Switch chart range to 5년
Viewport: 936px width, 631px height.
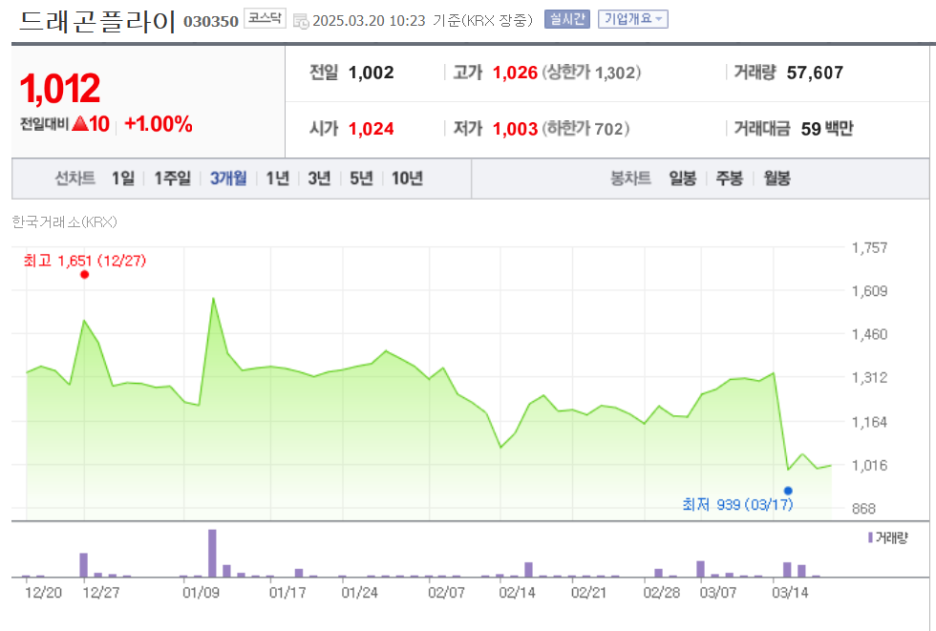pos(361,178)
